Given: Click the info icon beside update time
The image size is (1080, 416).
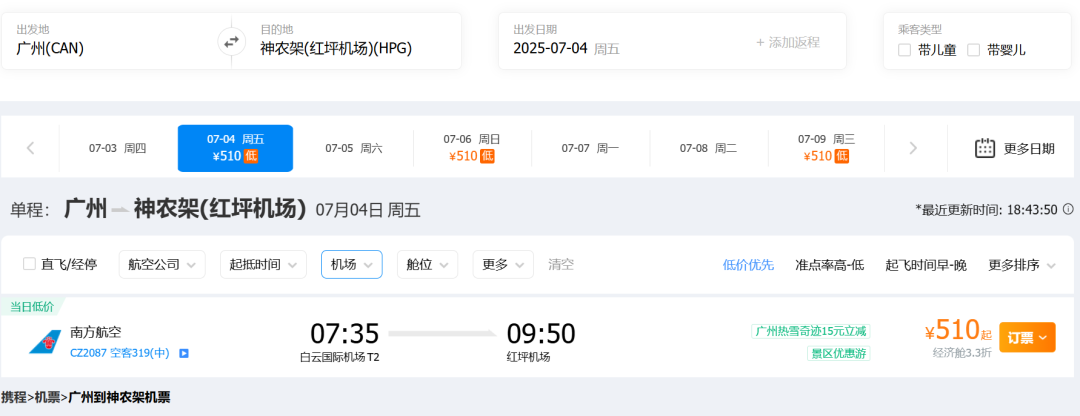Looking at the screenshot, I should (1068, 209).
